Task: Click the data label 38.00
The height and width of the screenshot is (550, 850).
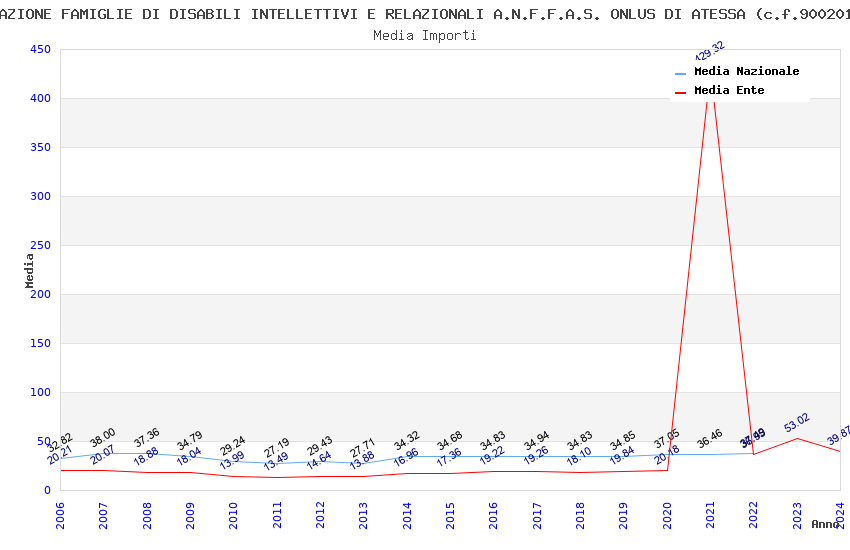Action: [x=103, y=438]
